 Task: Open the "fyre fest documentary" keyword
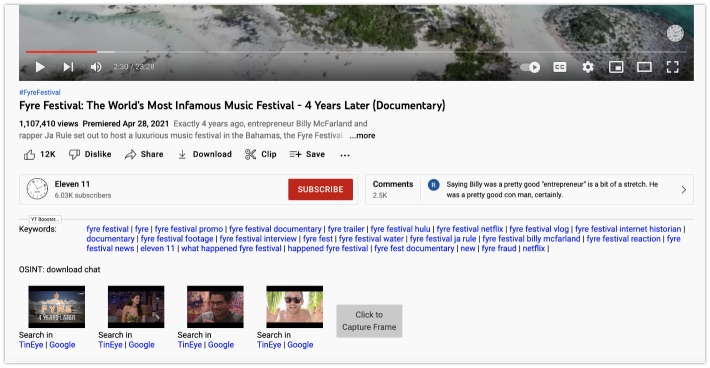(x=414, y=248)
